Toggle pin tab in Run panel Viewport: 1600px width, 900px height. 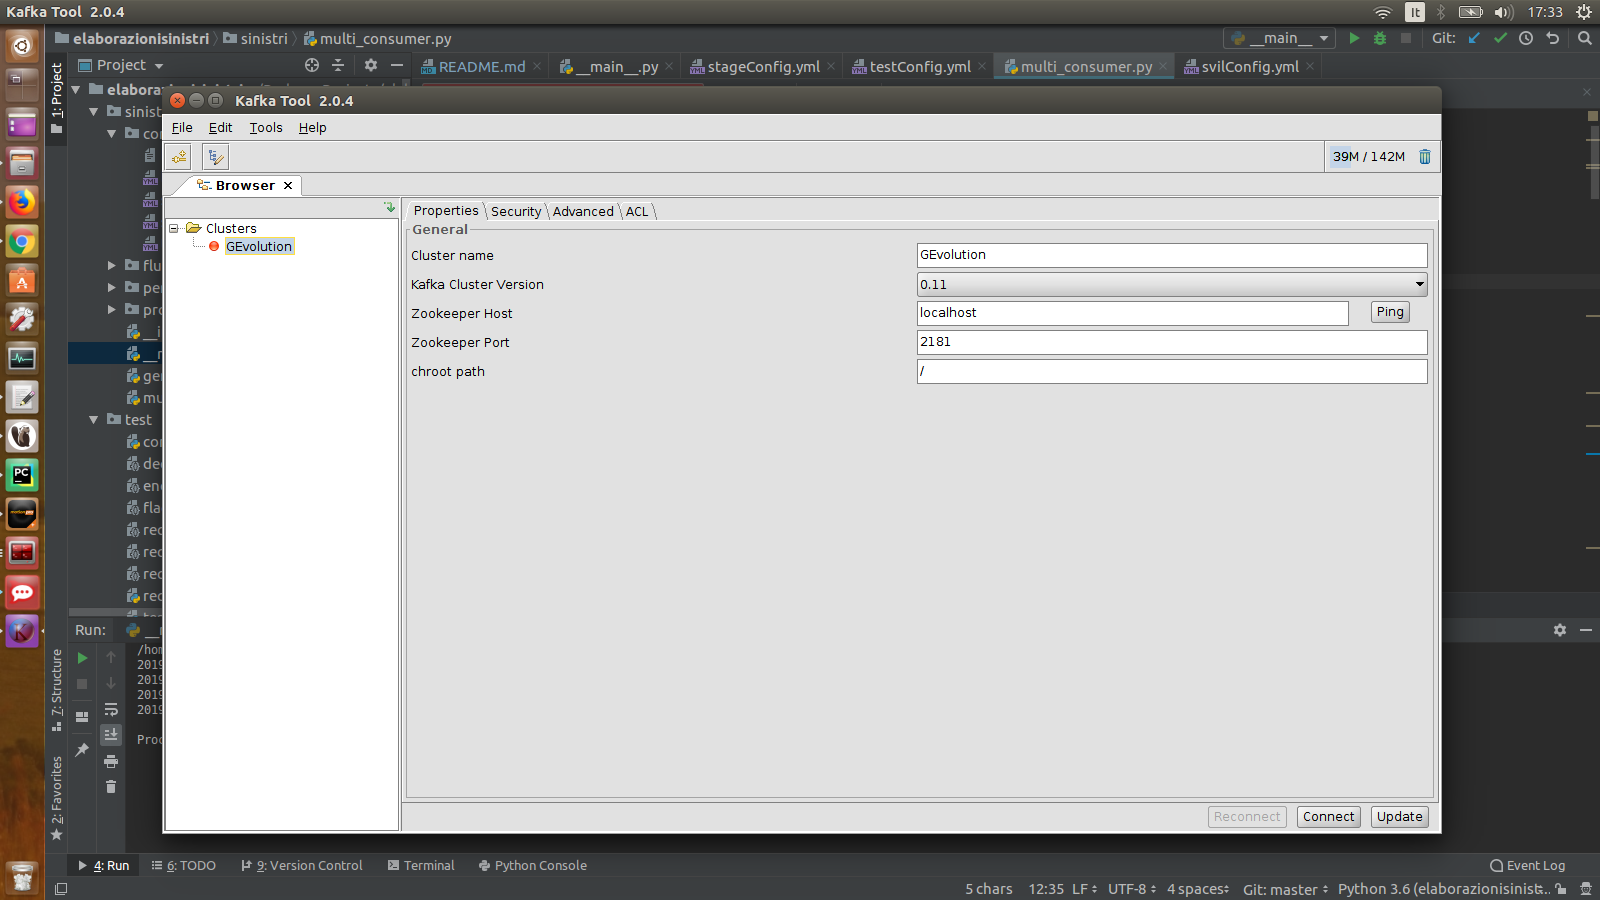tap(83, 750)
